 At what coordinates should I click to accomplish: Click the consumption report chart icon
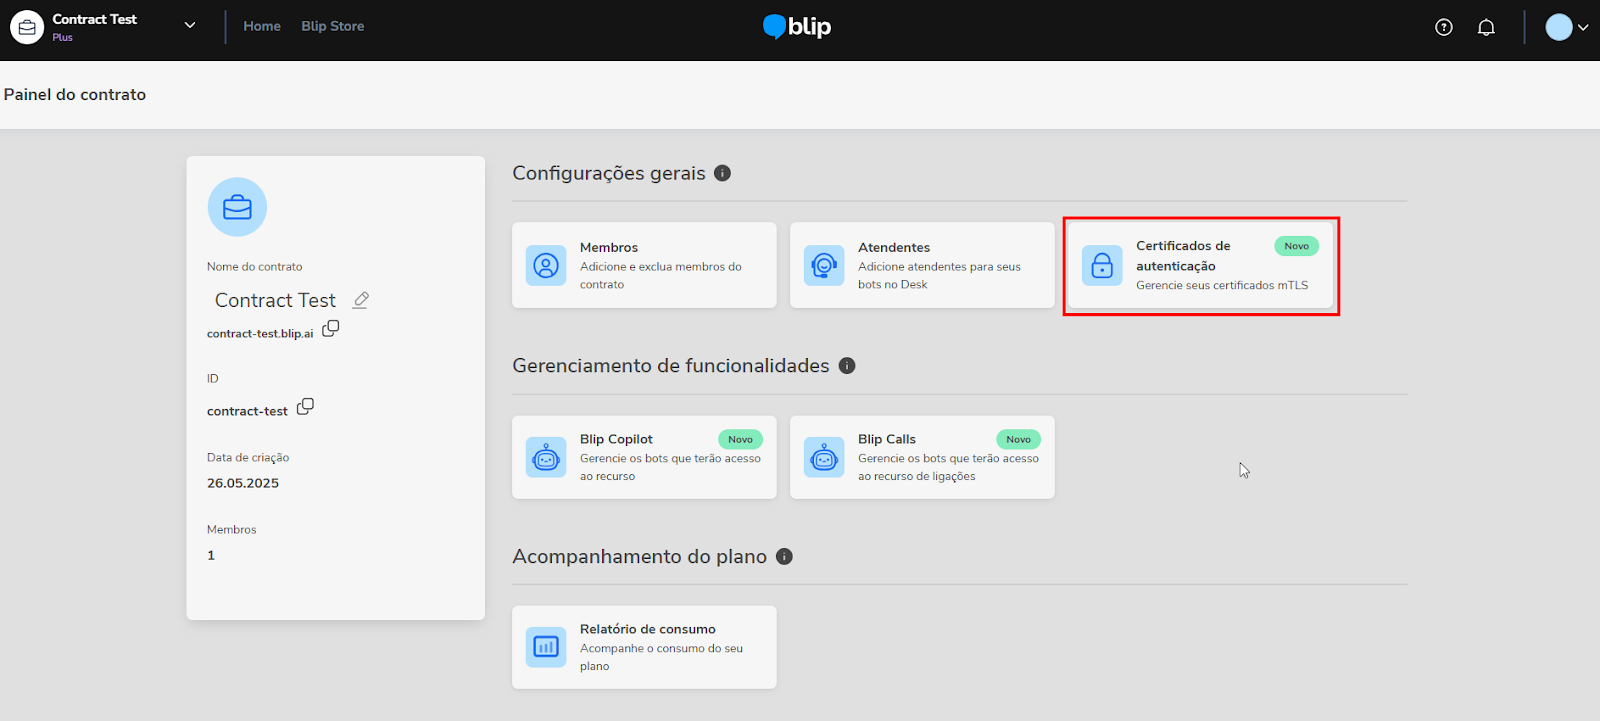(546, 647)
